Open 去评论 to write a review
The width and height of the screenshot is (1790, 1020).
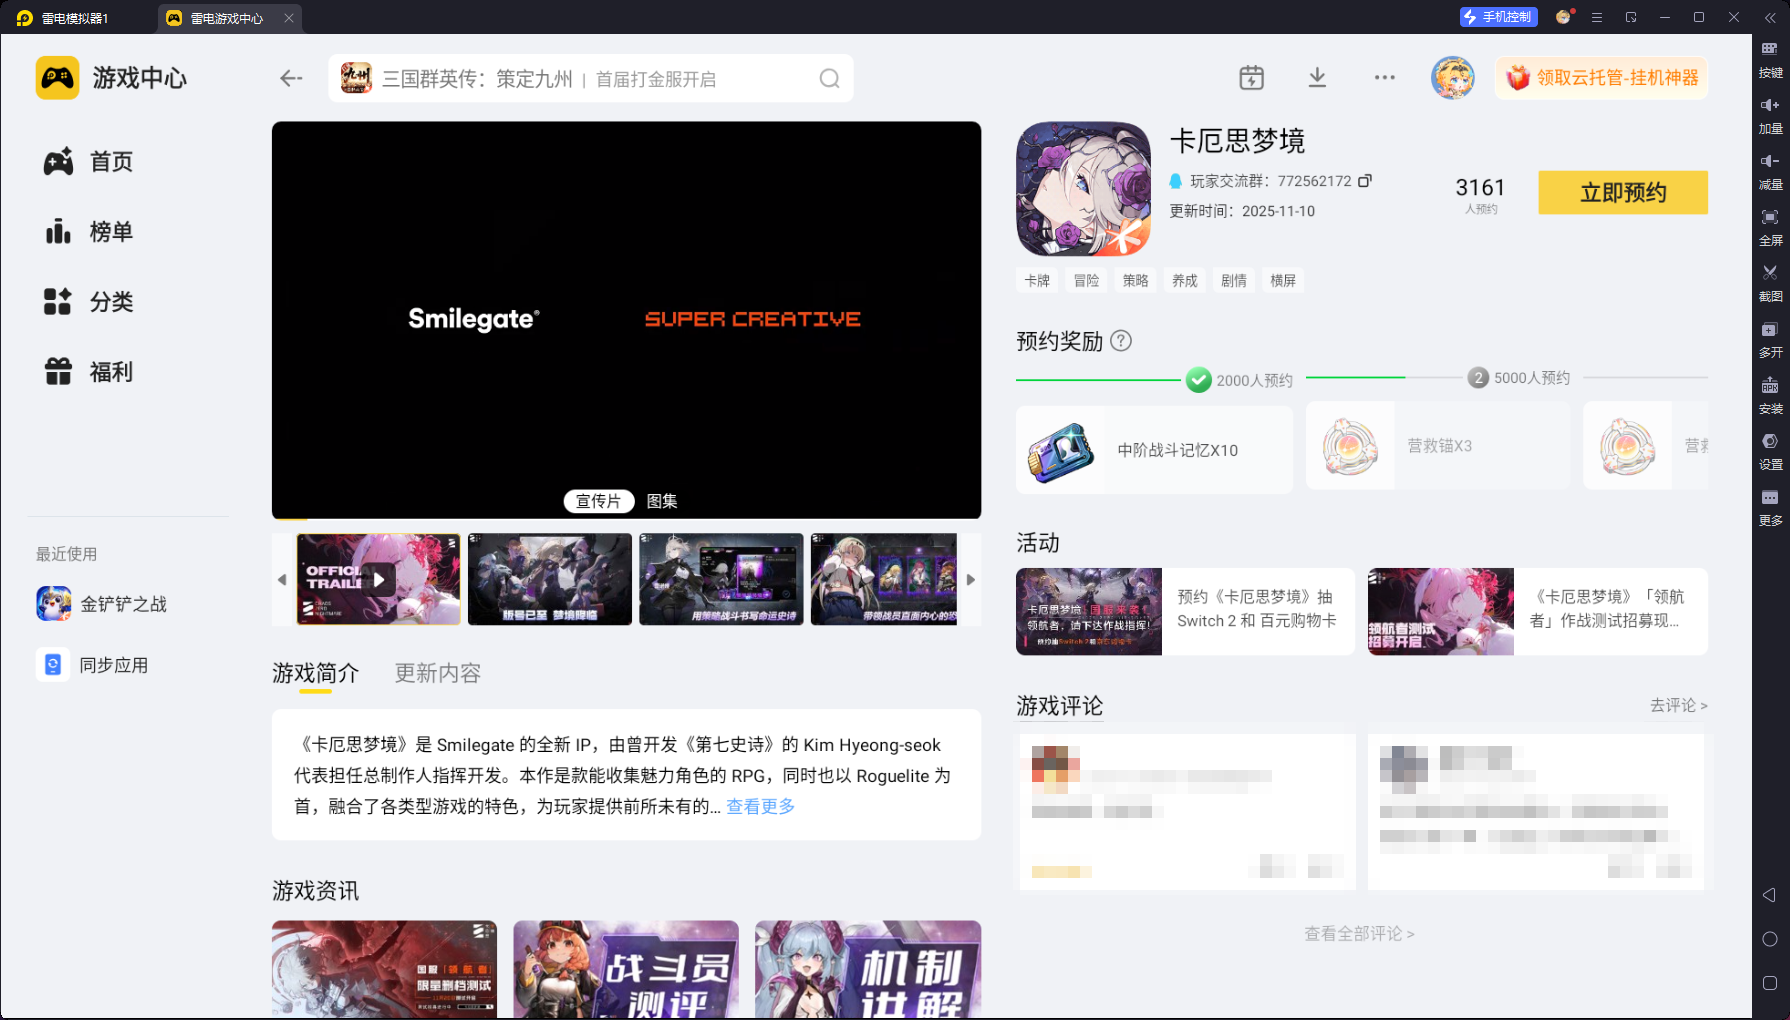coord(1677,705)
